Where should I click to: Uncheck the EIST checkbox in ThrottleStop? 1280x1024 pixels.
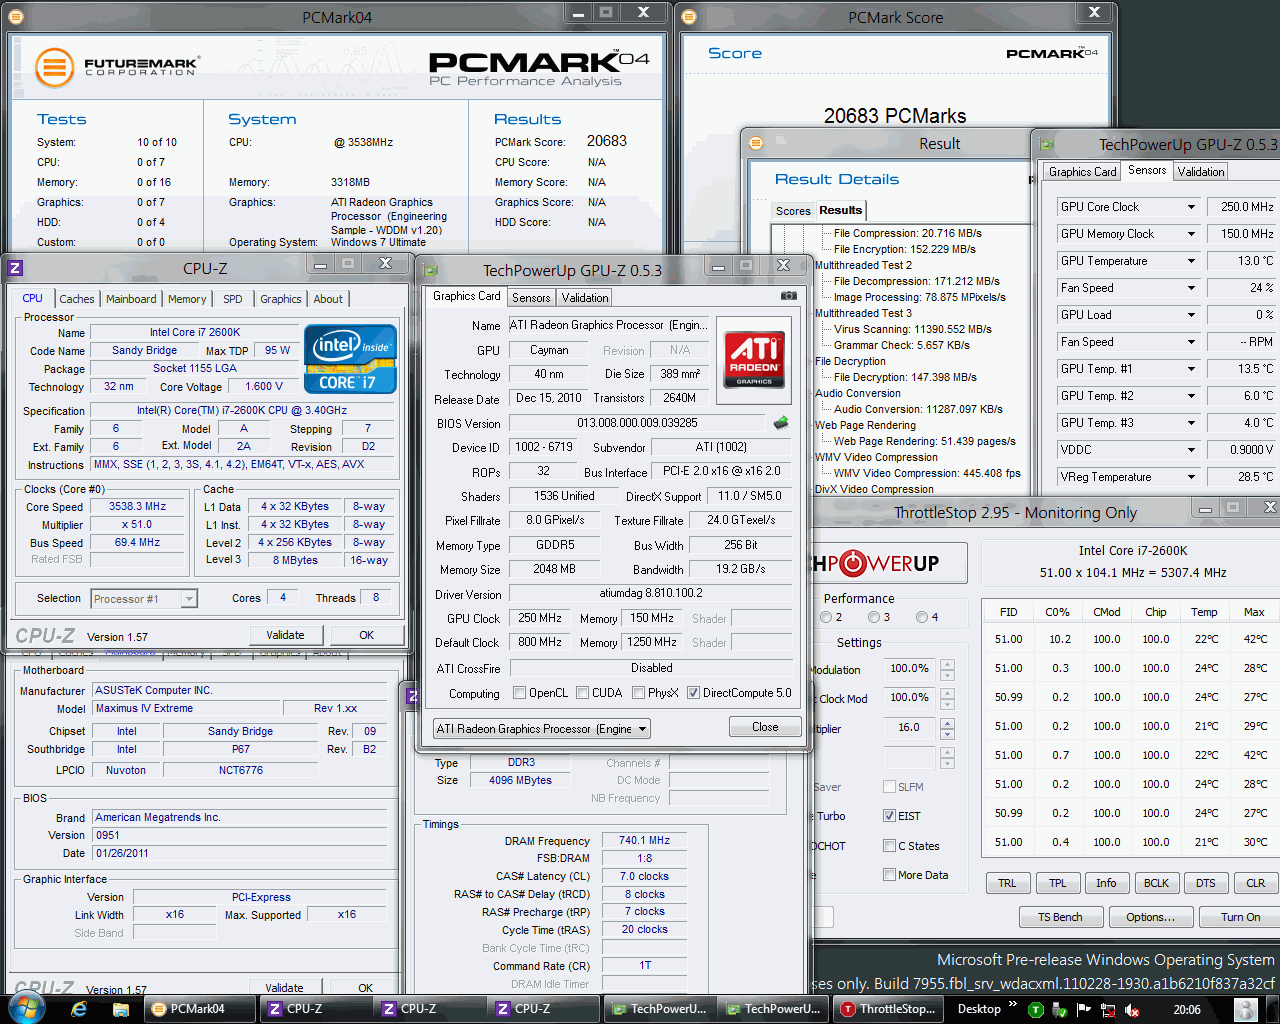pos(889,816)
